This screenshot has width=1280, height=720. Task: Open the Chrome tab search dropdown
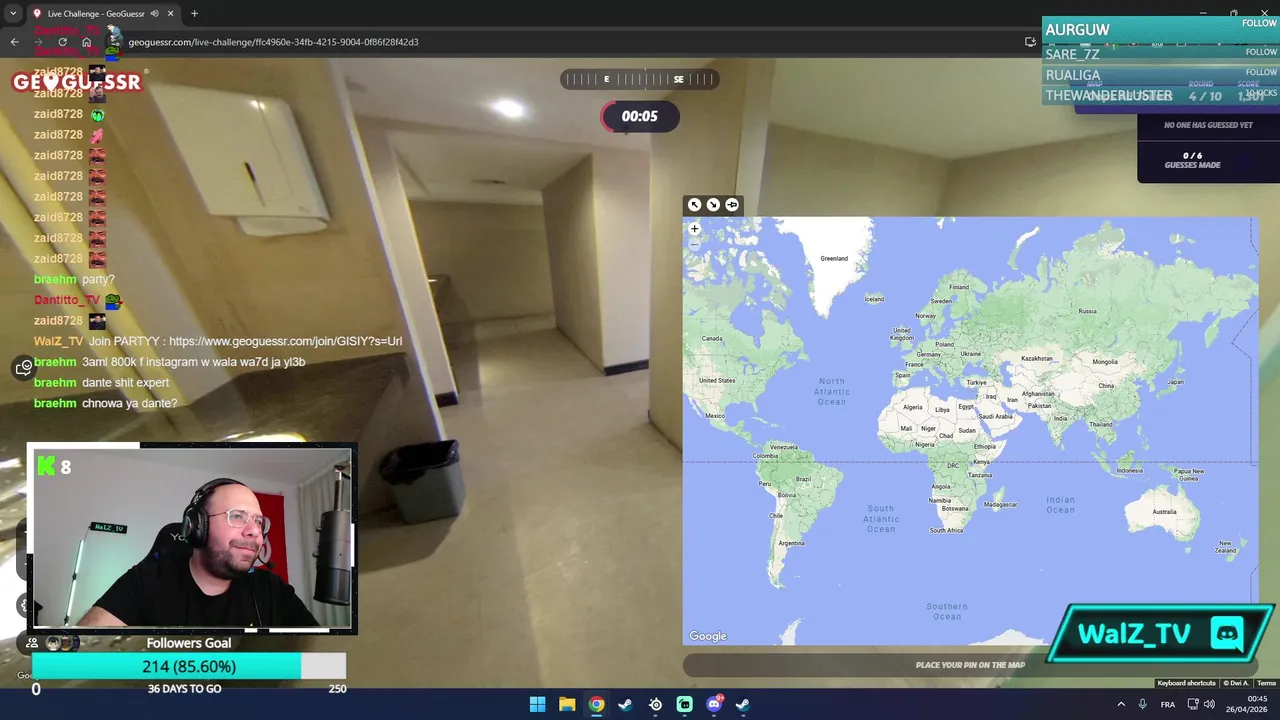13,13
